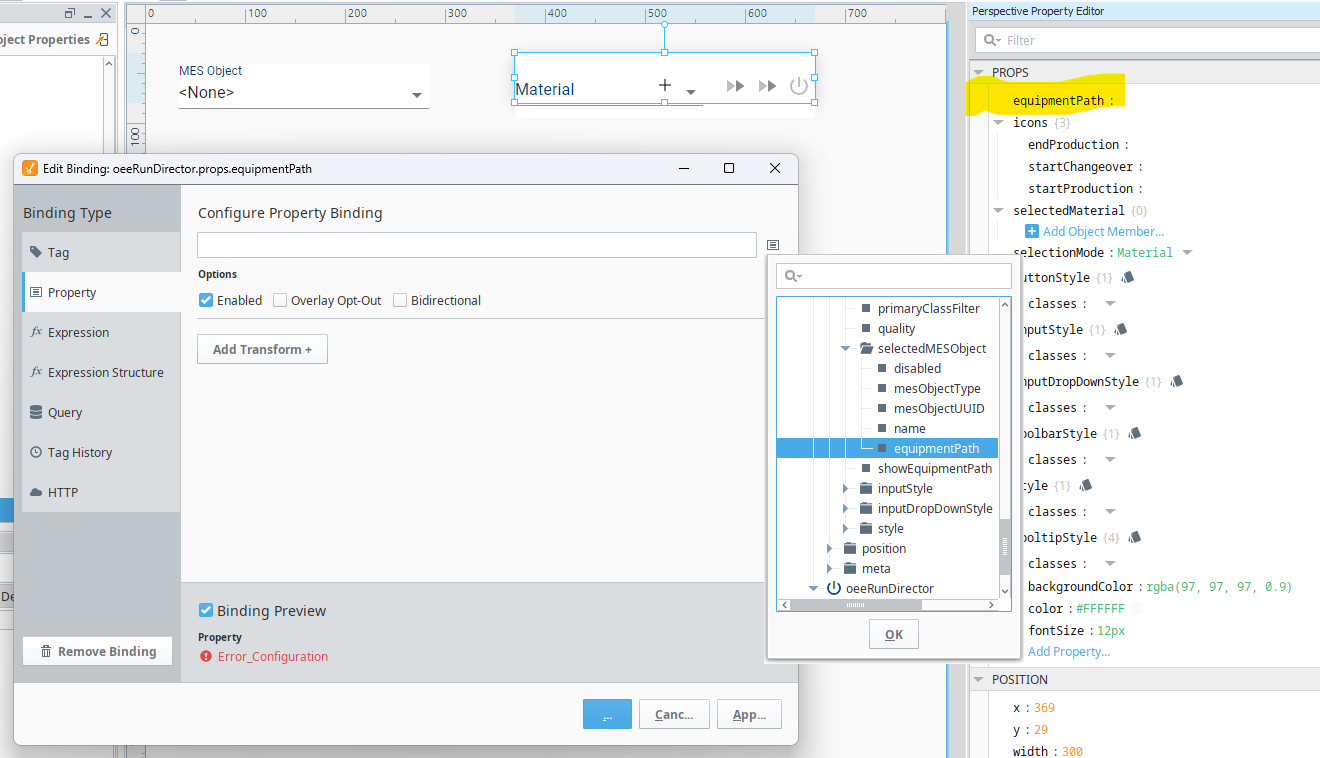The width and height of the screenshot is (1320, 758).
Task: Click the property path input field
Action: [x=476, y=245]
